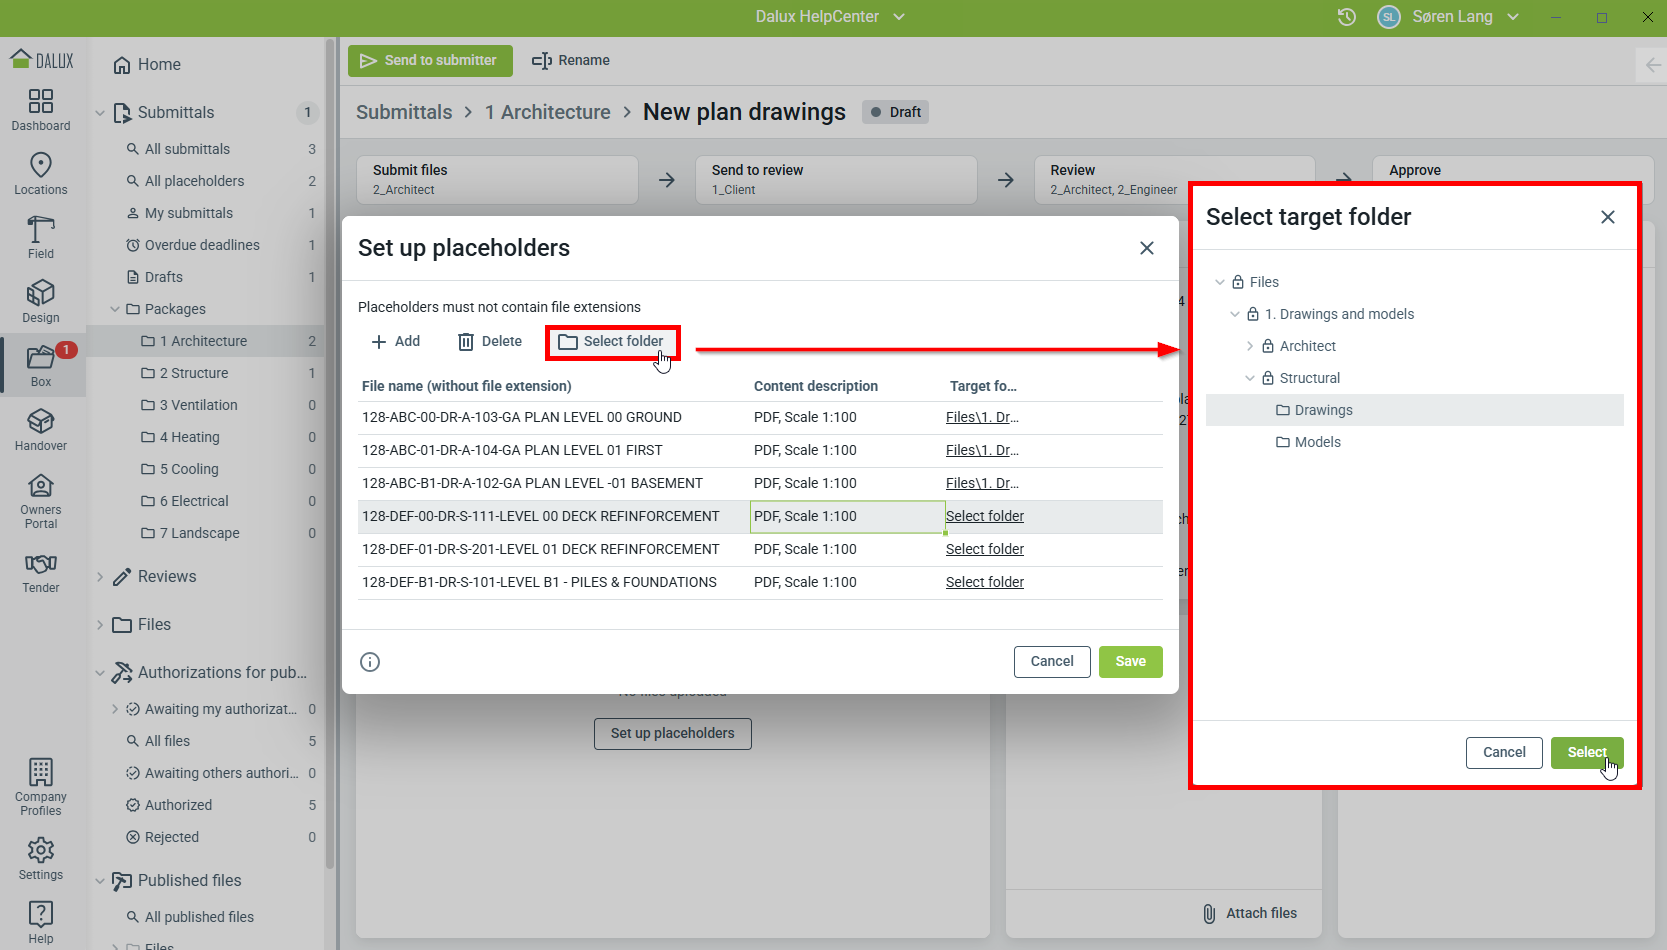Expand the Reviews section

point(100,577)
